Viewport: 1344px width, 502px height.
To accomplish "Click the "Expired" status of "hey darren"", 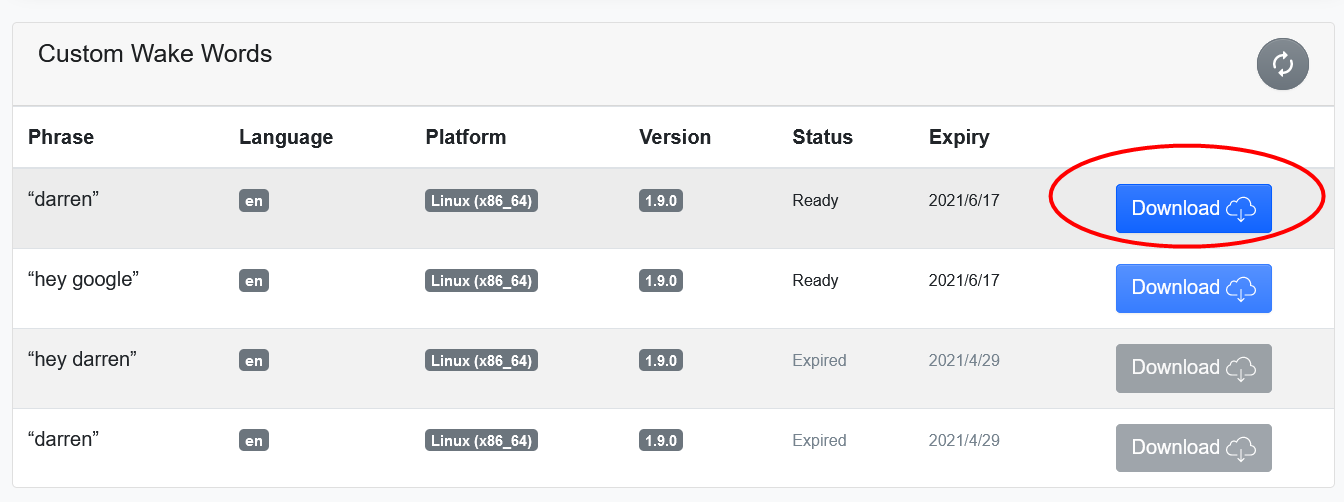I will (x=819, y=360).
